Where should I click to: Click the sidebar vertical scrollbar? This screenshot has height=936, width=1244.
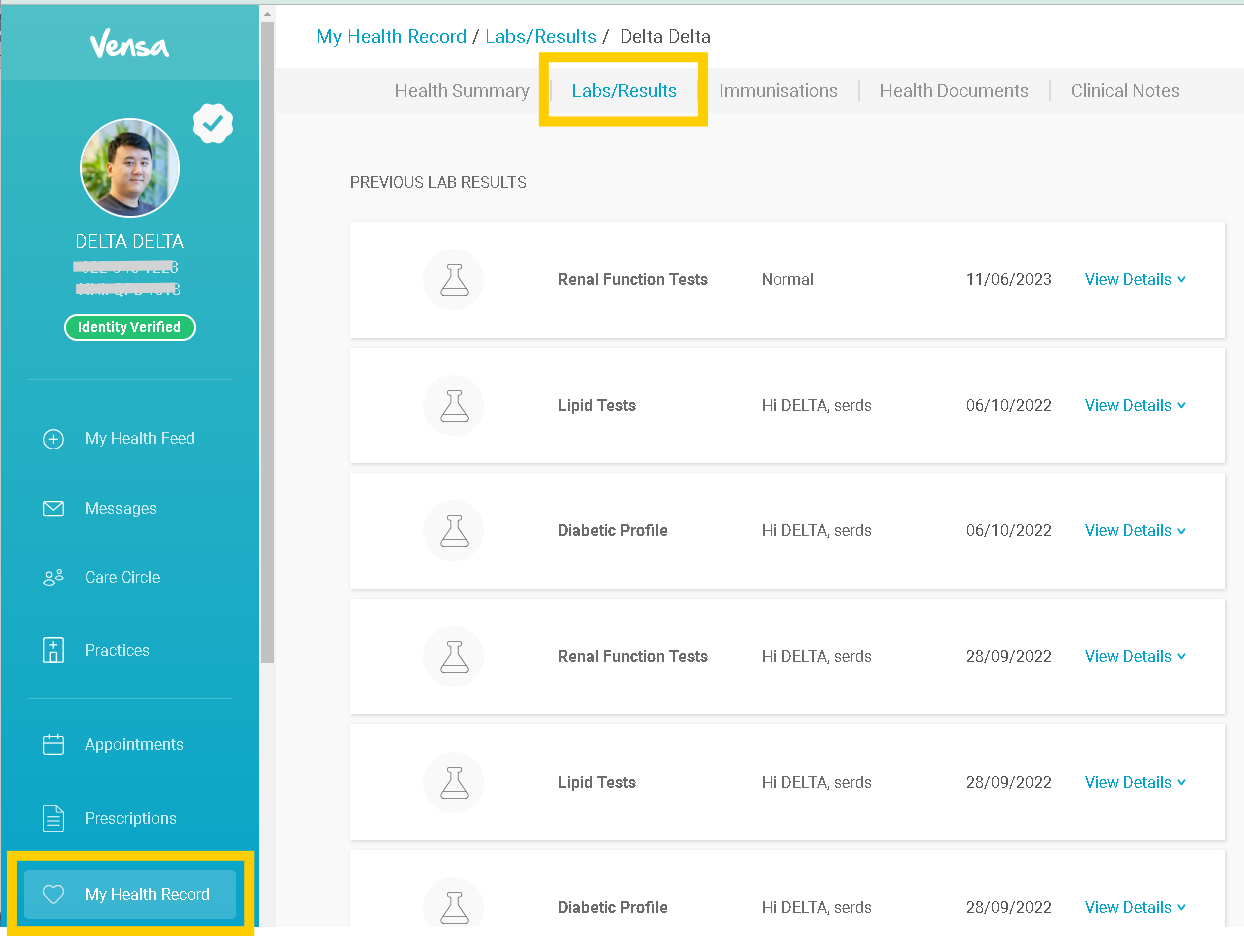click(x=267, y=340)
